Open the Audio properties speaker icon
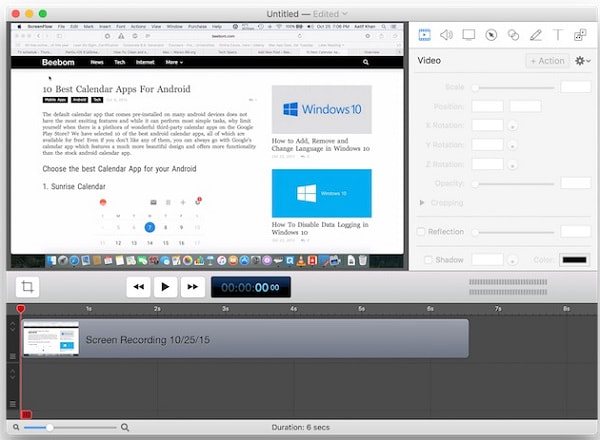 coord(446,35)
